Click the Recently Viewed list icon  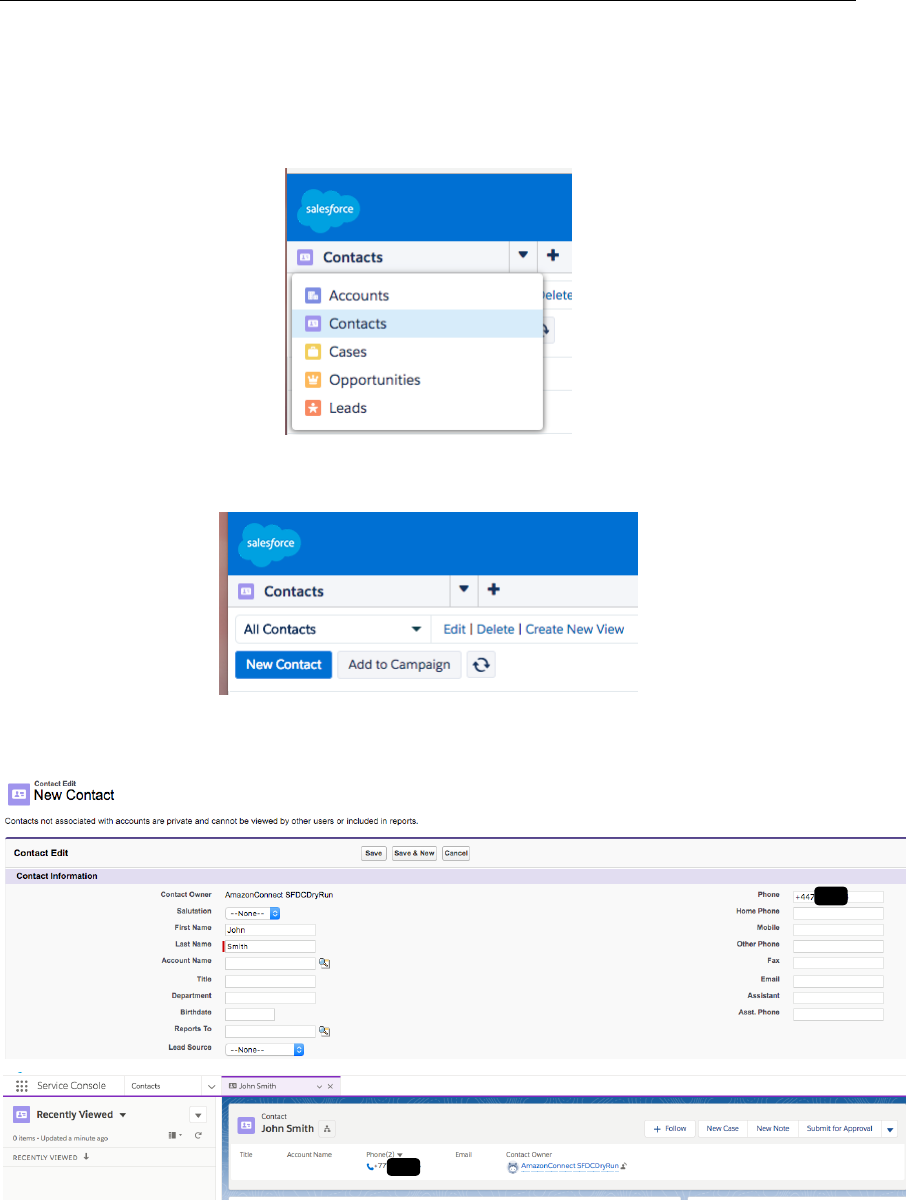22,1115
